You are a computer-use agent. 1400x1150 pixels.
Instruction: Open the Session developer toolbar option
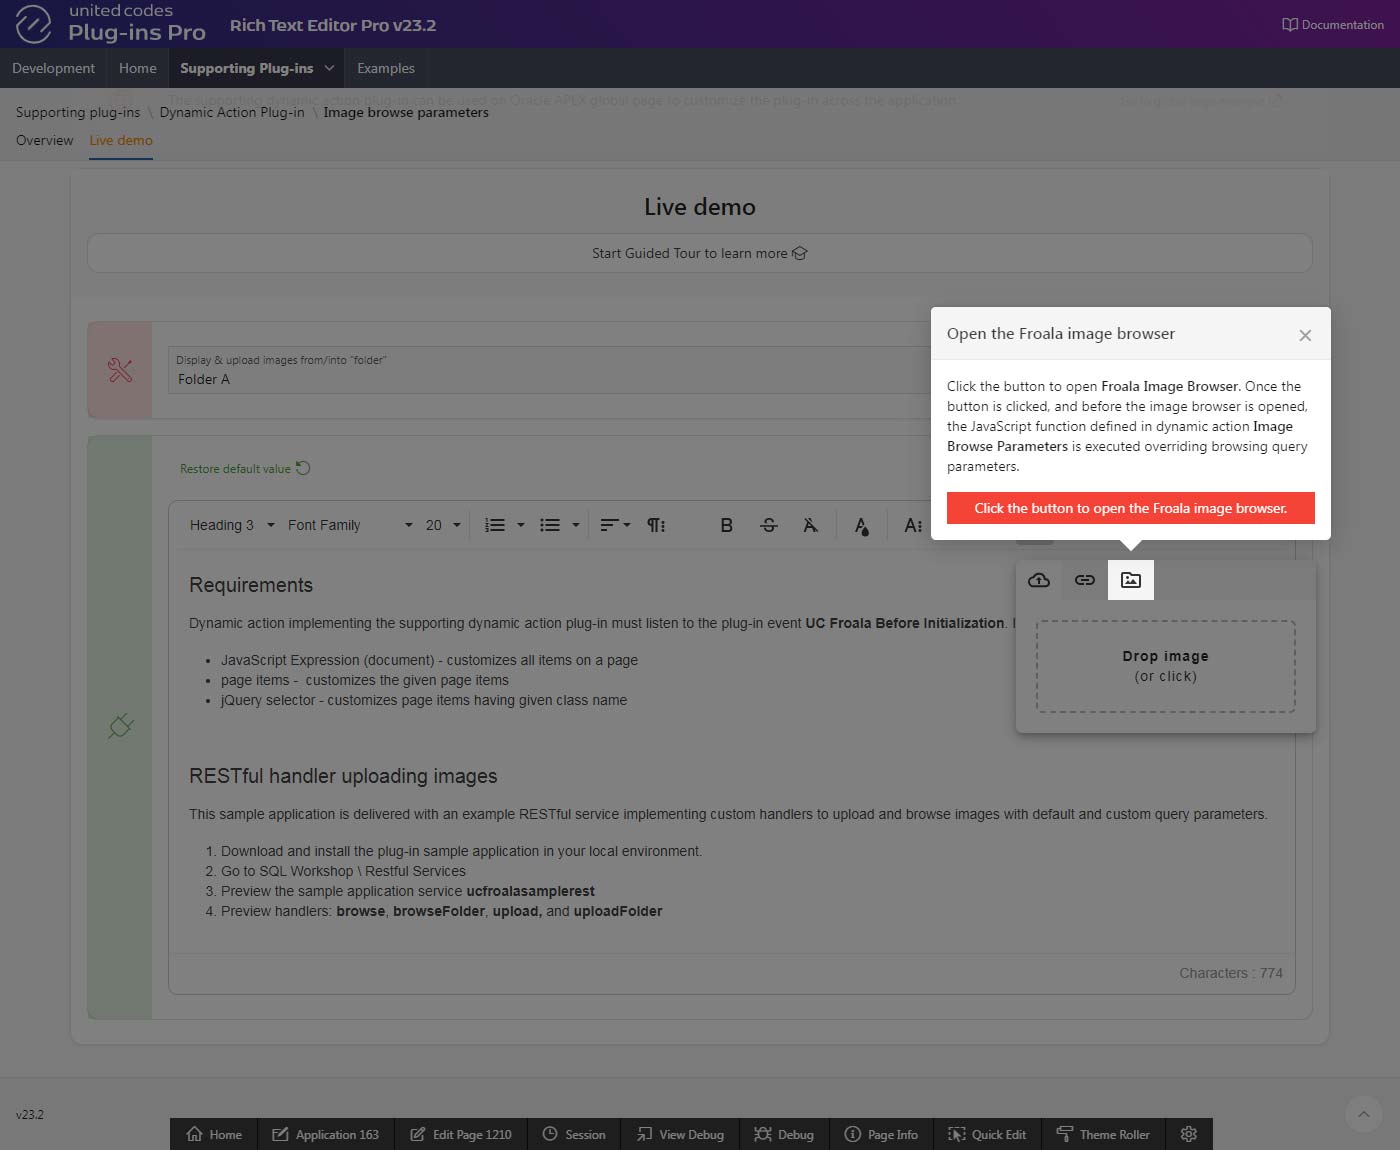pyautogui.click(x=574, y=1134)
